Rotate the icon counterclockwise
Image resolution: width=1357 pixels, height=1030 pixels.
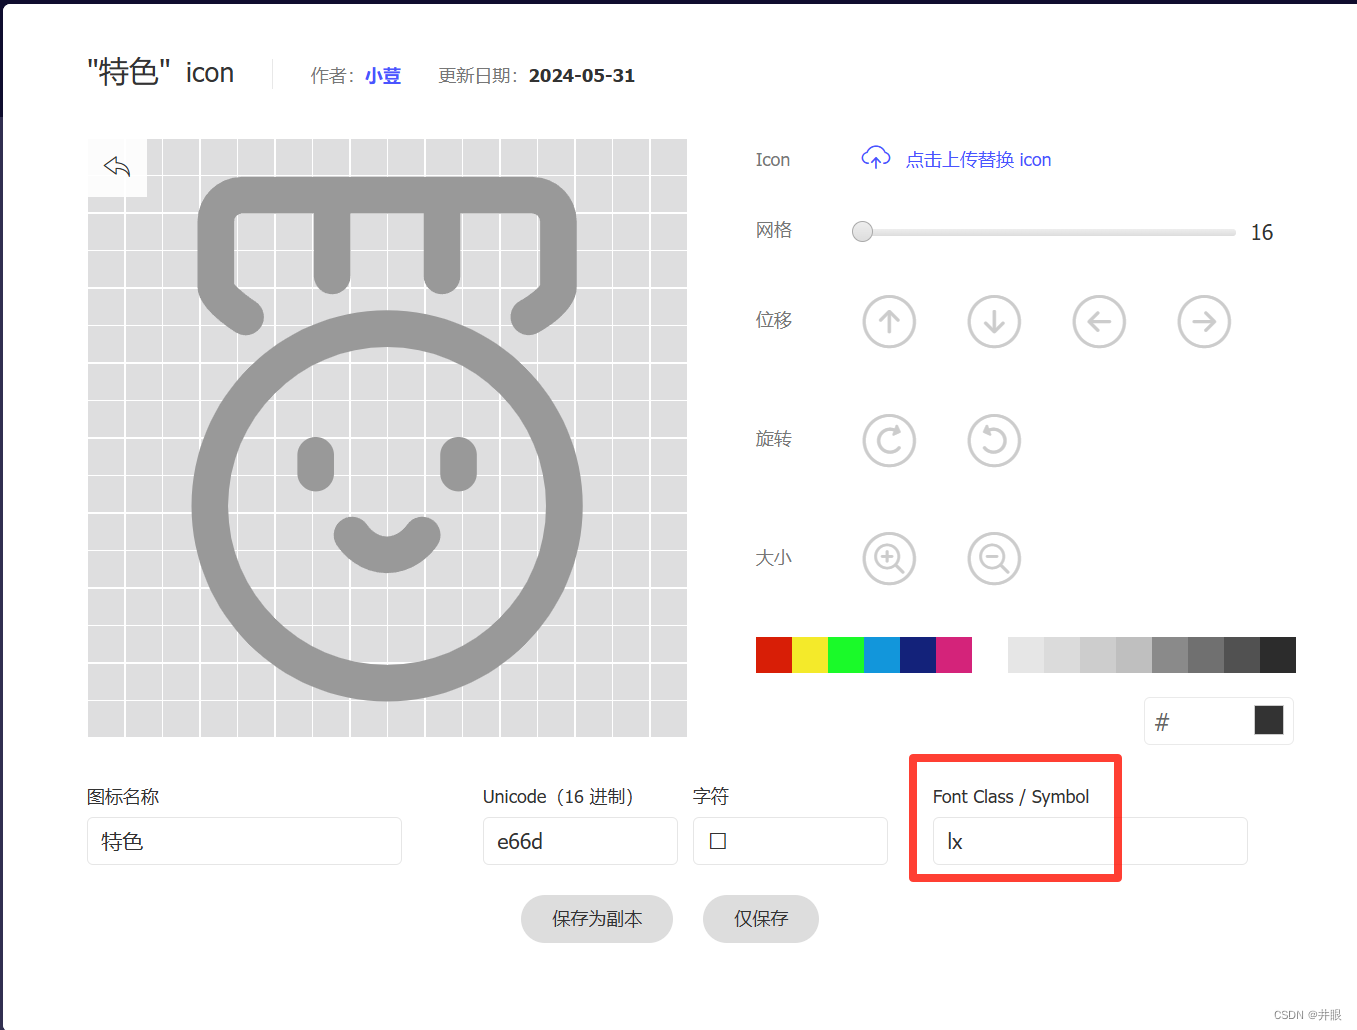point(994,441)
